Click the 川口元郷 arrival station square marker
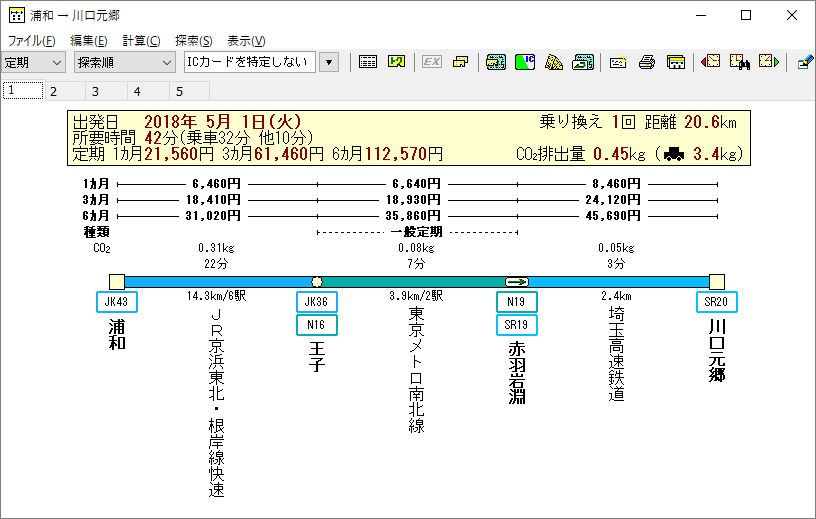The image size is (816, 519). tap(717, 282)
